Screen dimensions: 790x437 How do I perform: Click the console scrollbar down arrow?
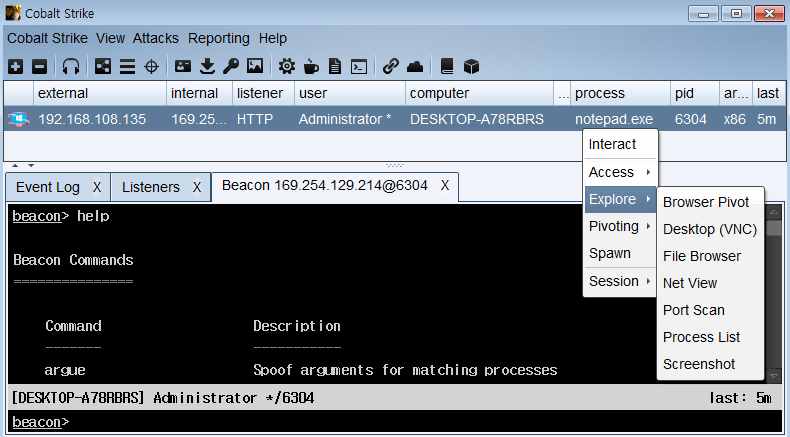point(774,376)
